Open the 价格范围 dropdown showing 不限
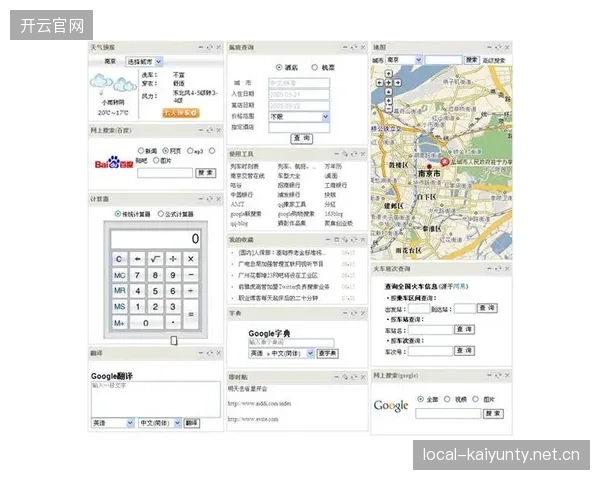This screenshot has height=480, width=600. [x=299, y=117]
